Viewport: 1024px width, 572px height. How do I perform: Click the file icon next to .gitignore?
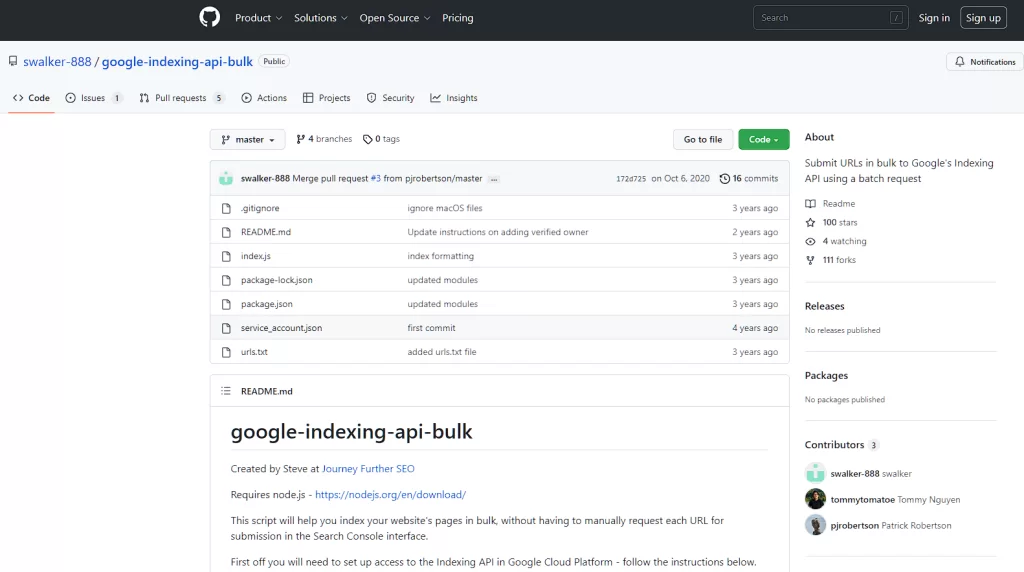coord(226,208)
